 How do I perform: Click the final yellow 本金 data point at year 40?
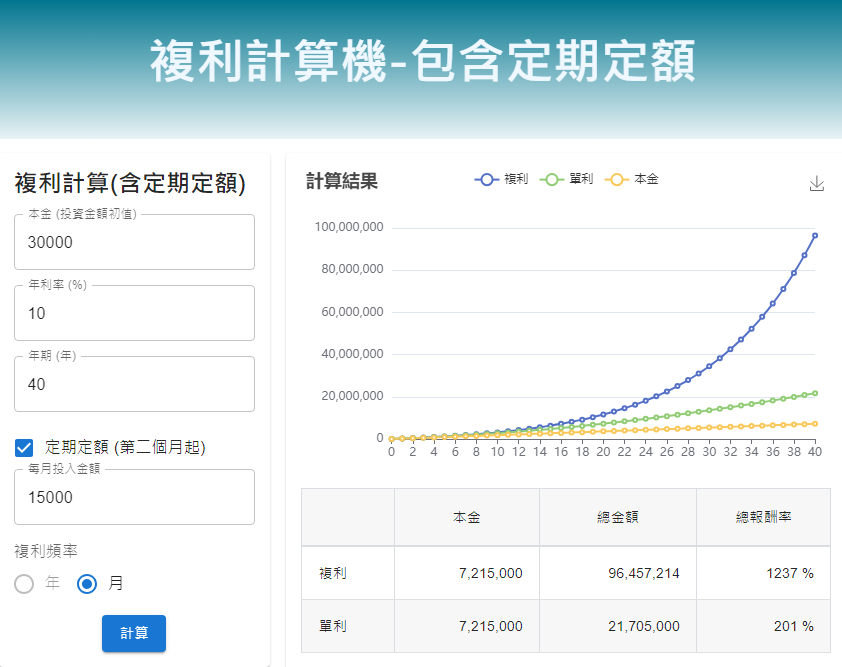(815, 424)
